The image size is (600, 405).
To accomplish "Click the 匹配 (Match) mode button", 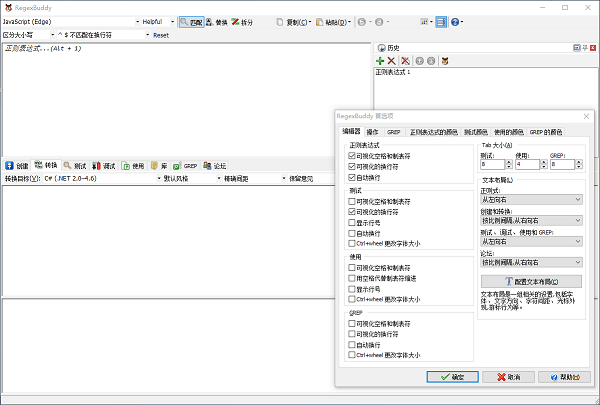I will (x=191, y=21).
